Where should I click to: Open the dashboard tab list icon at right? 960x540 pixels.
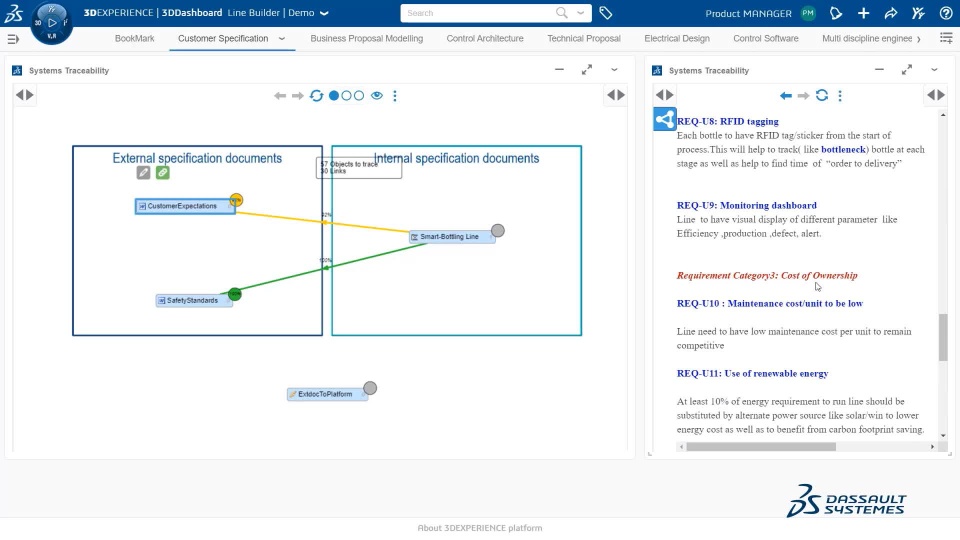tap(946, 39)
